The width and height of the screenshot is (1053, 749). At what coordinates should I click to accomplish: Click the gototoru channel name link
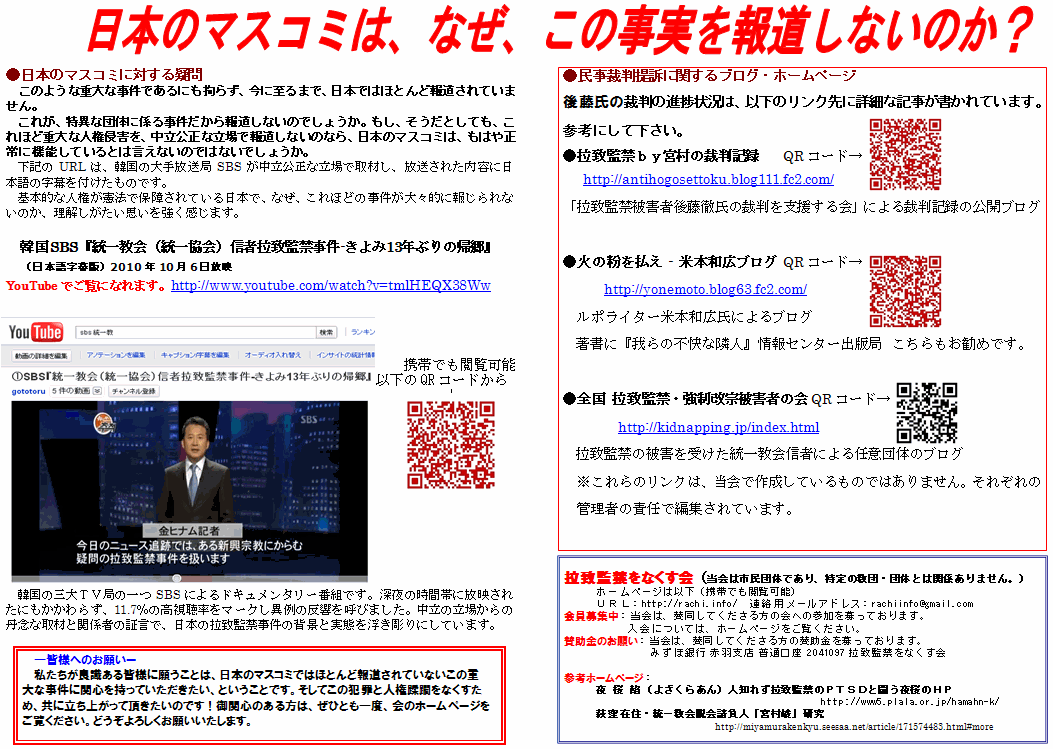tap(28, 391)
